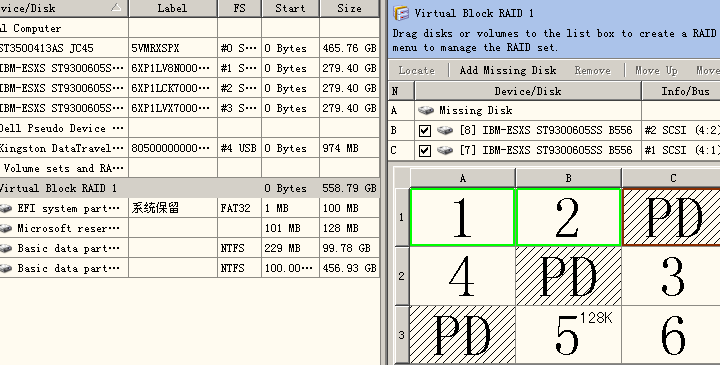The image size is (720, 365).
Task: Click the 101 MB start cell
Action: (x=290, y=228)
